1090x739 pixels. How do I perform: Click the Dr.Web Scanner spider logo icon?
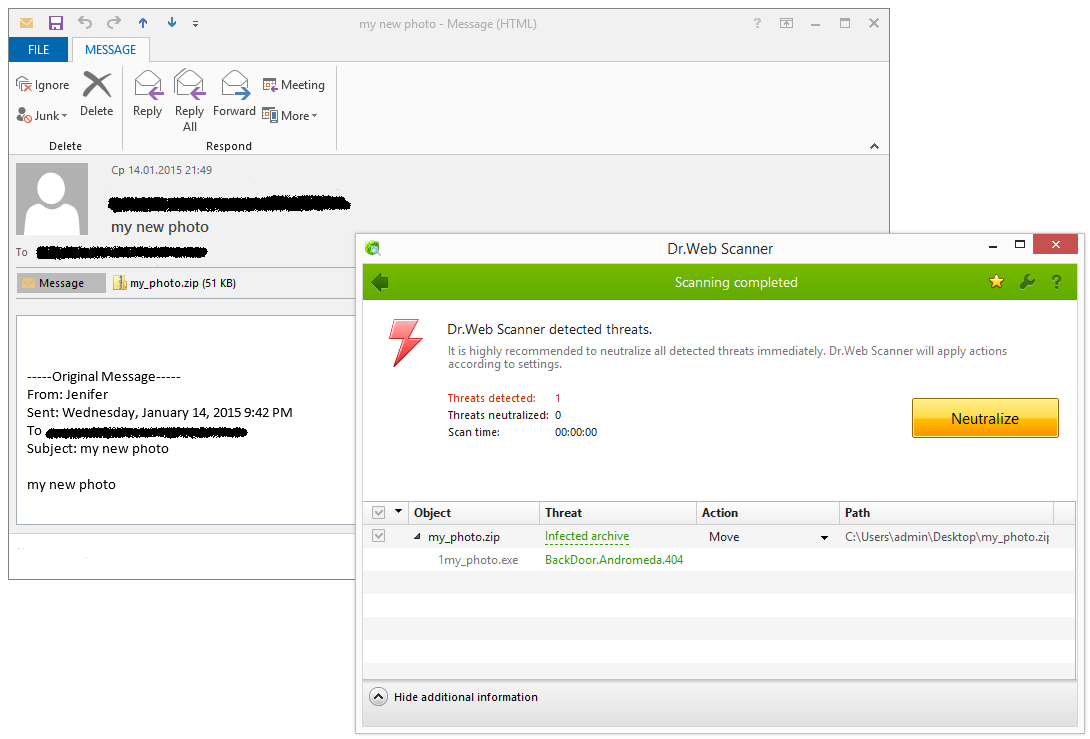click(373, 248)
